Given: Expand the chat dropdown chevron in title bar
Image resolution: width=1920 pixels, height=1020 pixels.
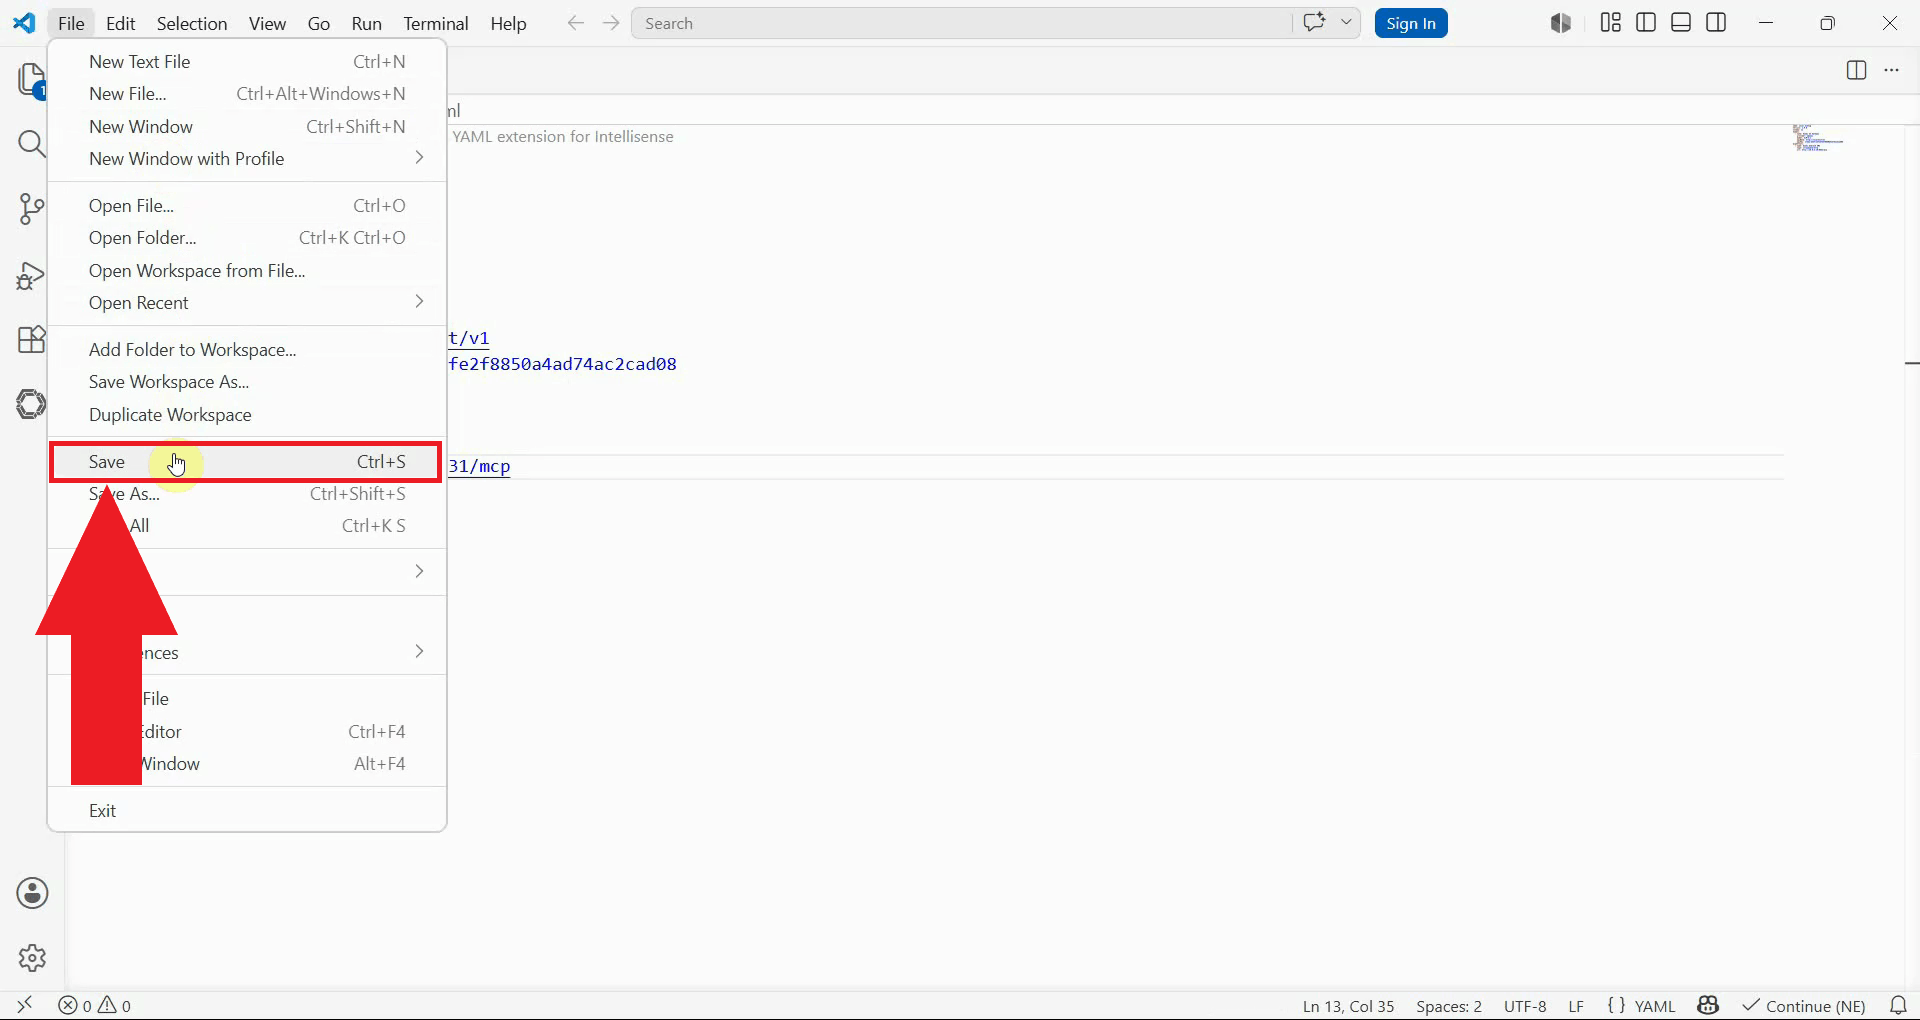Looking at the screenshot, I should (x=1346, y=22).
